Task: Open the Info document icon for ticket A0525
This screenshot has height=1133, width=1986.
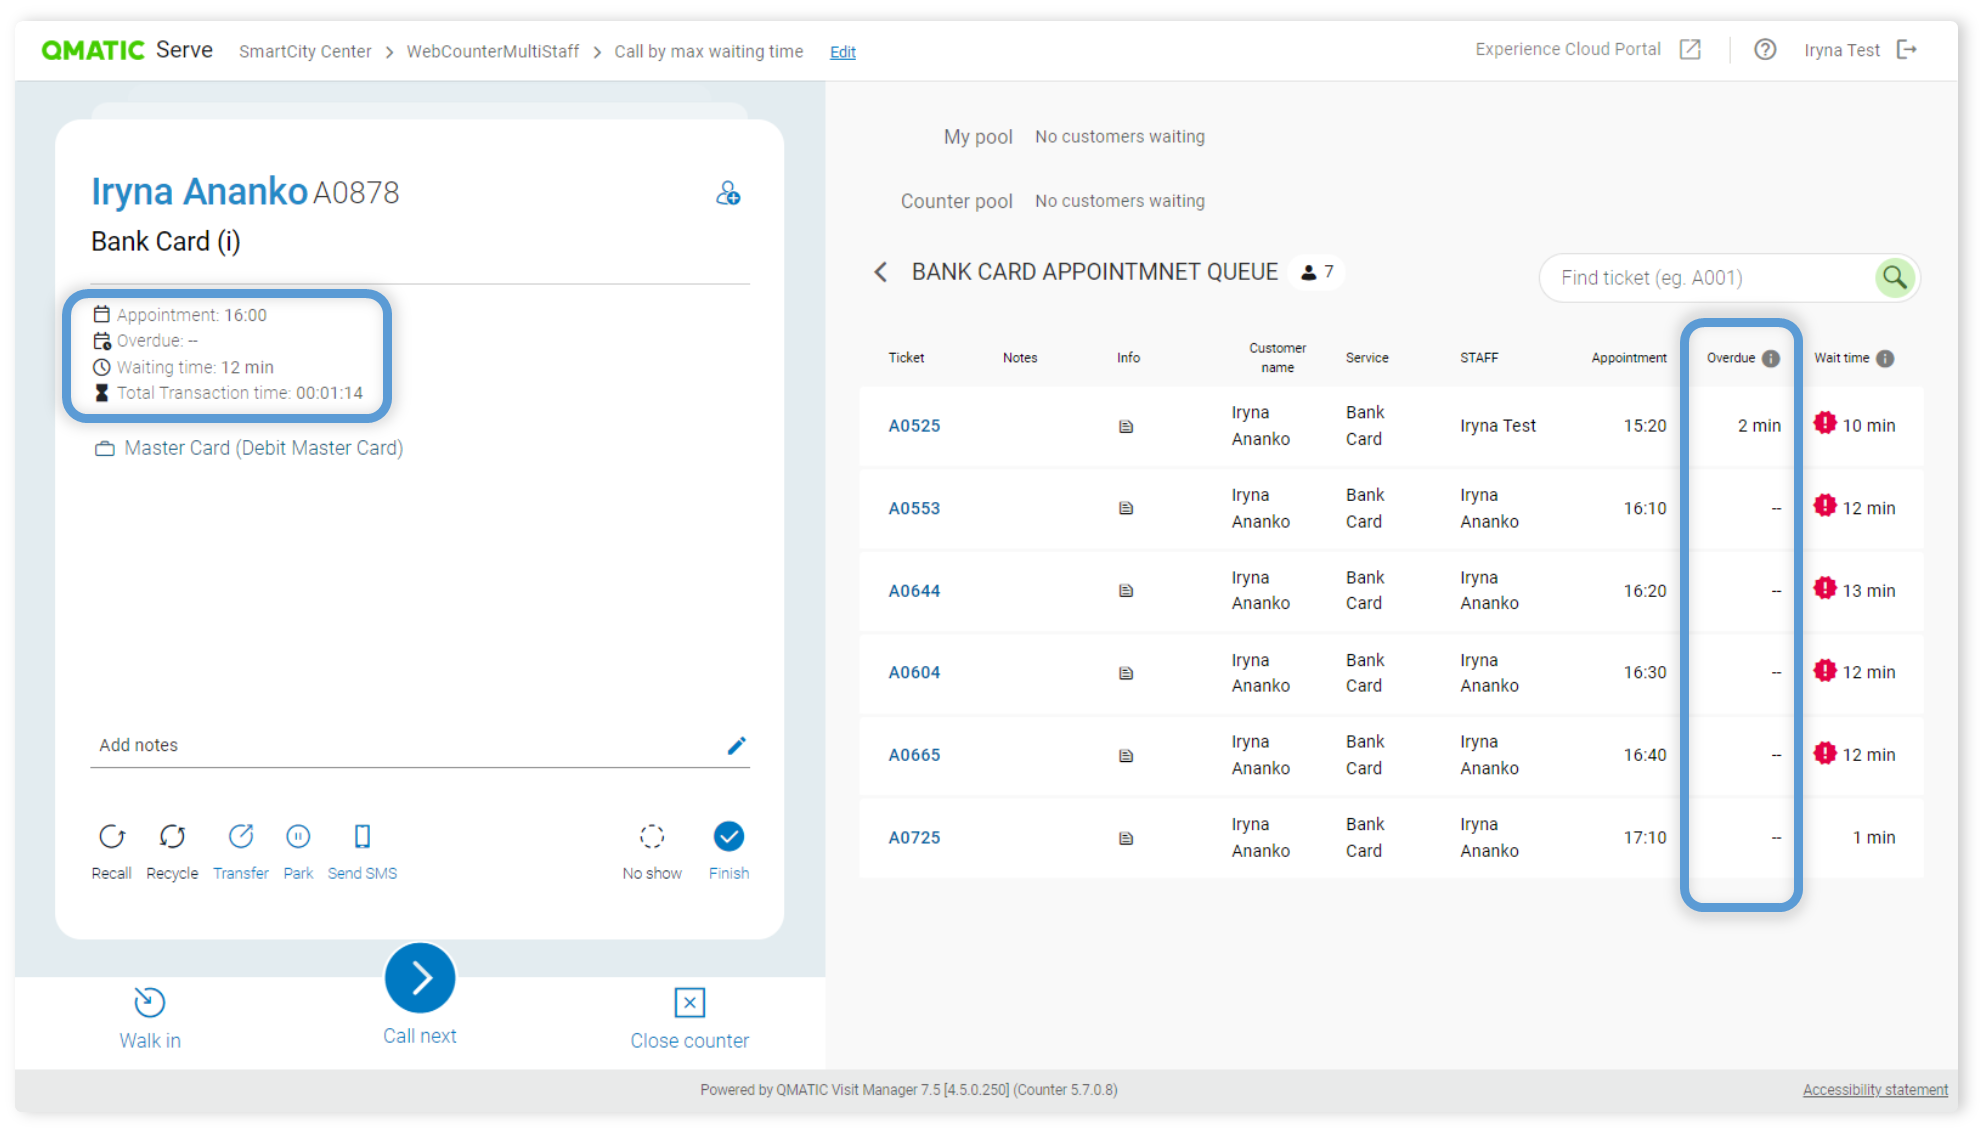Action: [x=1126, y=425]
